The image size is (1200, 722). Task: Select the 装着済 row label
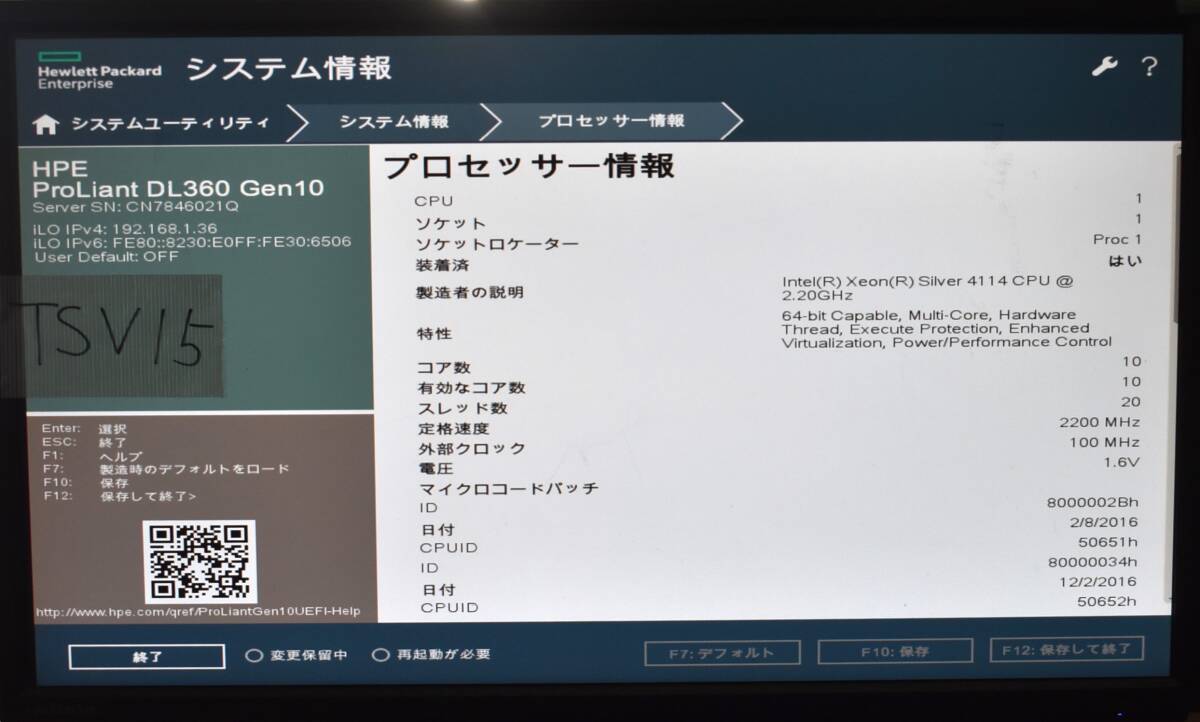tap(442, 266)
